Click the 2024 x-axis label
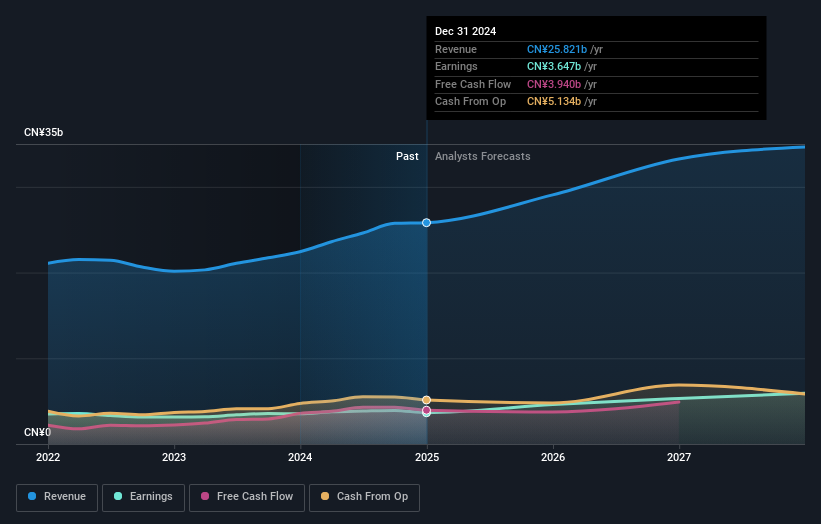 click(300, 458)
